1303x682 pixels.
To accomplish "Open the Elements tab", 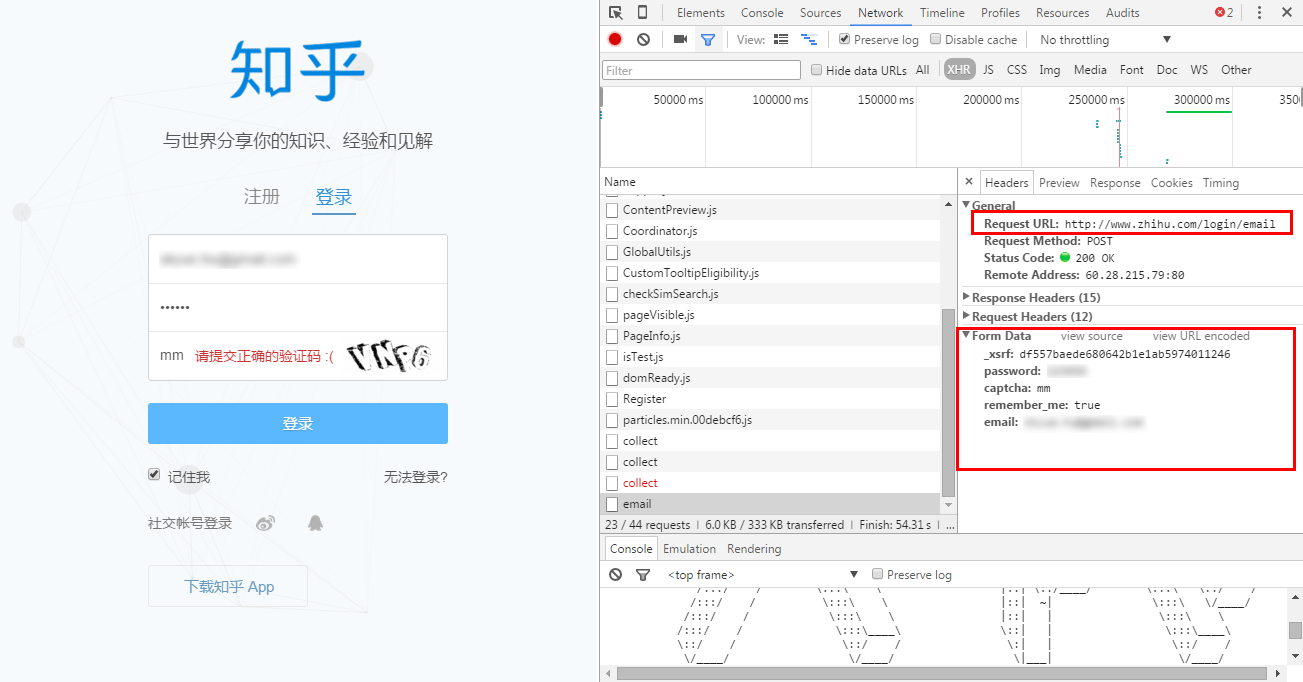I will (x=701, y=13).
